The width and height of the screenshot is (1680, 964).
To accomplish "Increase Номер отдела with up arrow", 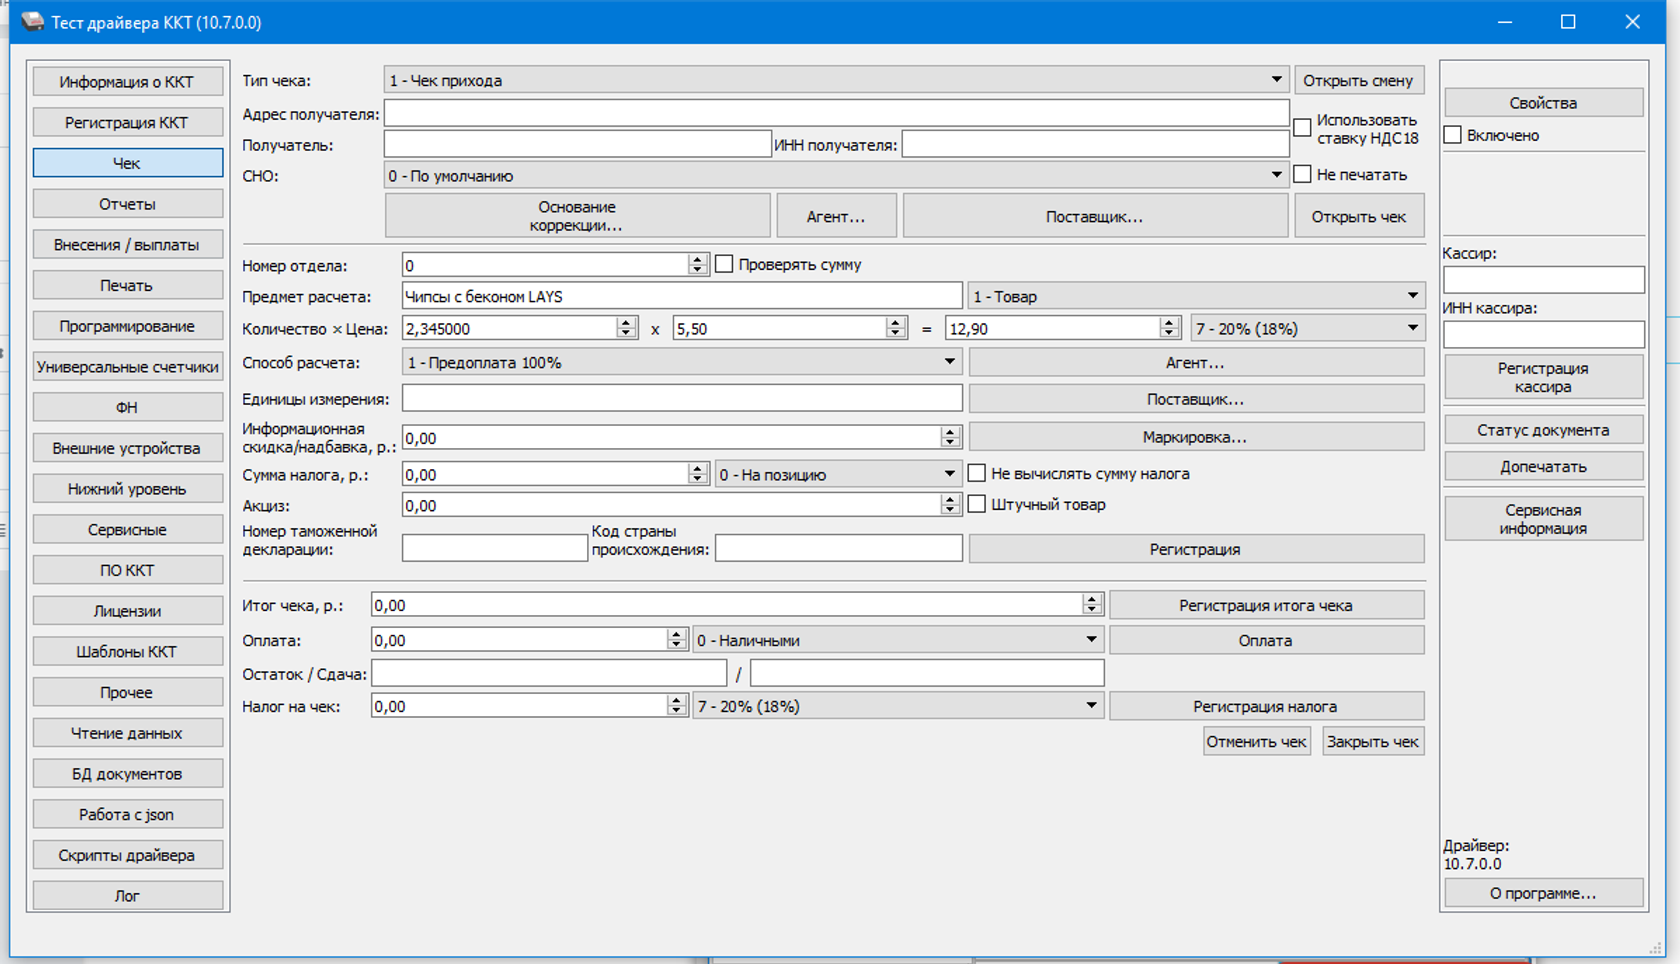I will coord(697,259).
